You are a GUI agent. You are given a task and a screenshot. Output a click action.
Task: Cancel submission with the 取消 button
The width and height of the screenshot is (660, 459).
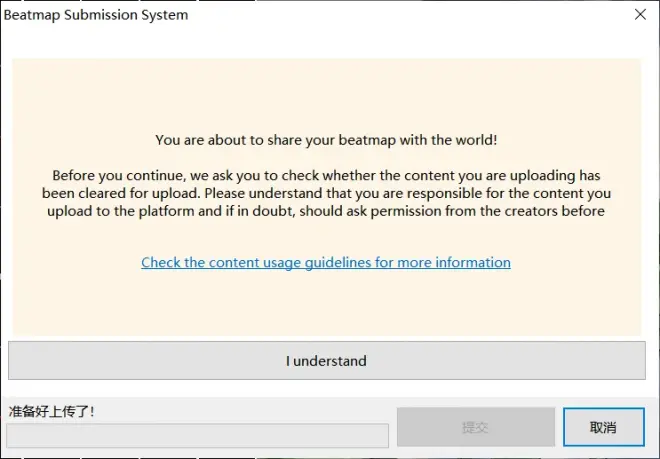604,427
